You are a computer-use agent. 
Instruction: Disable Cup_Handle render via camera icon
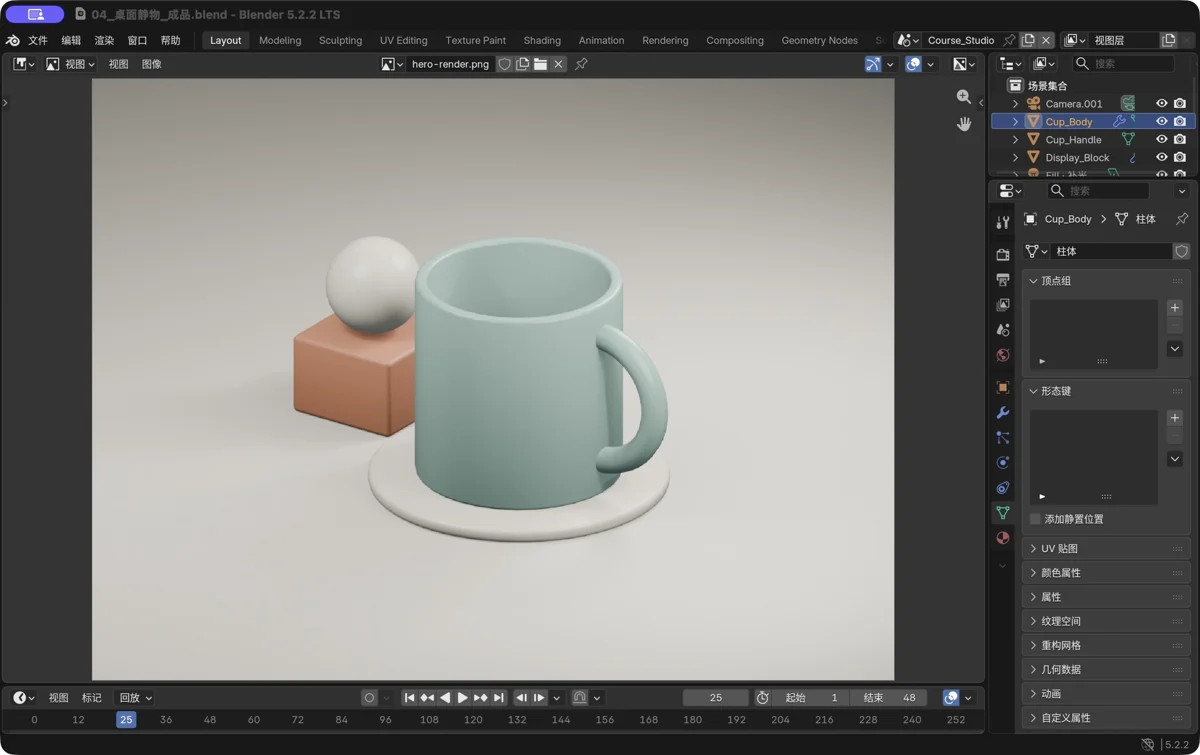(x=1180, y=140)
